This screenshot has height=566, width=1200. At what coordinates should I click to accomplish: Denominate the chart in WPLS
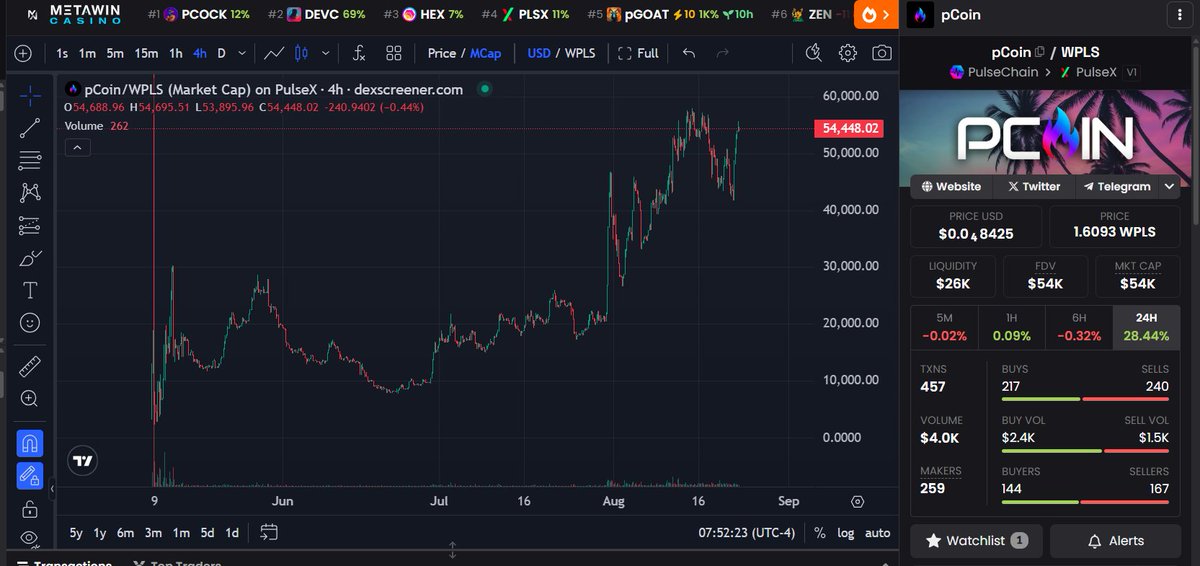pos(581,53)
